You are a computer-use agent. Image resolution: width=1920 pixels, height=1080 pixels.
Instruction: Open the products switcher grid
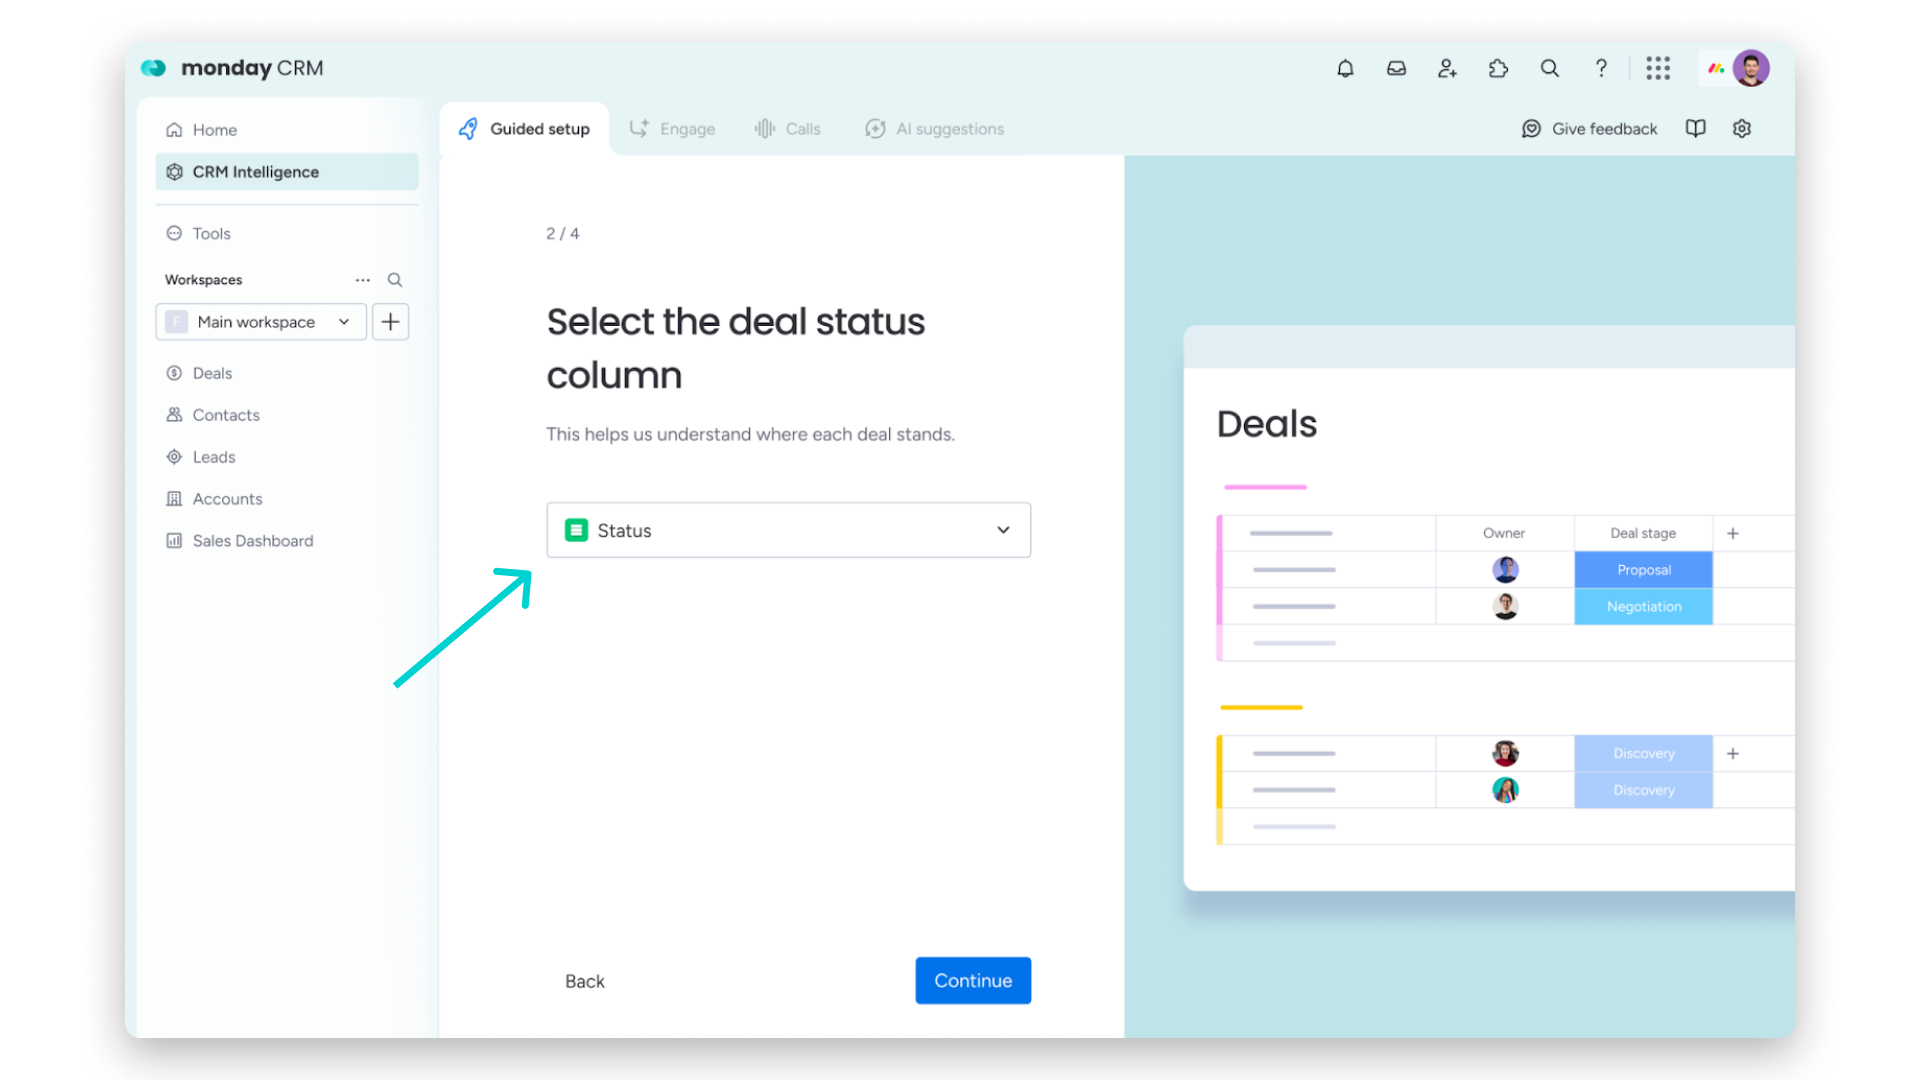[x=1658, y=68]
